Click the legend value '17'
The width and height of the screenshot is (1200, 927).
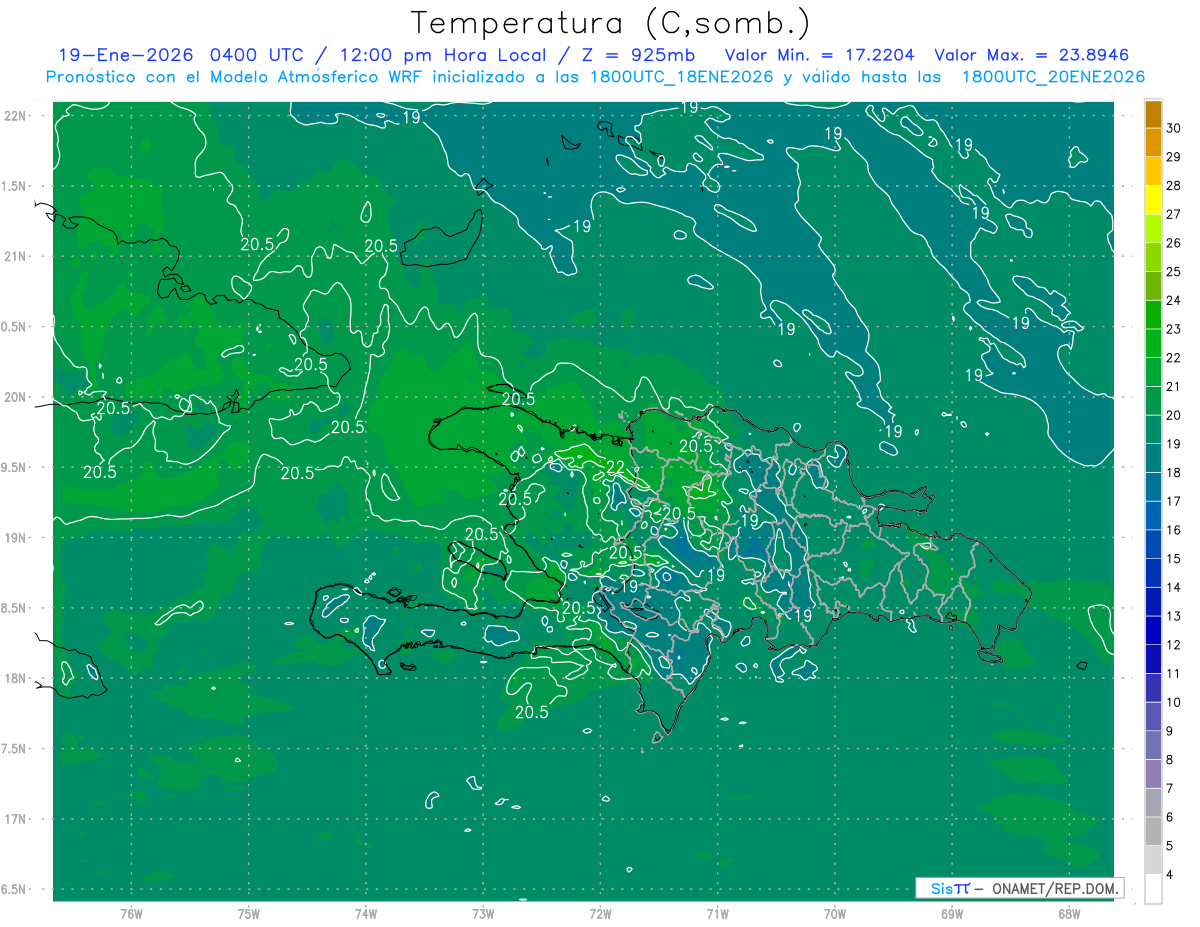(1174, 501)
